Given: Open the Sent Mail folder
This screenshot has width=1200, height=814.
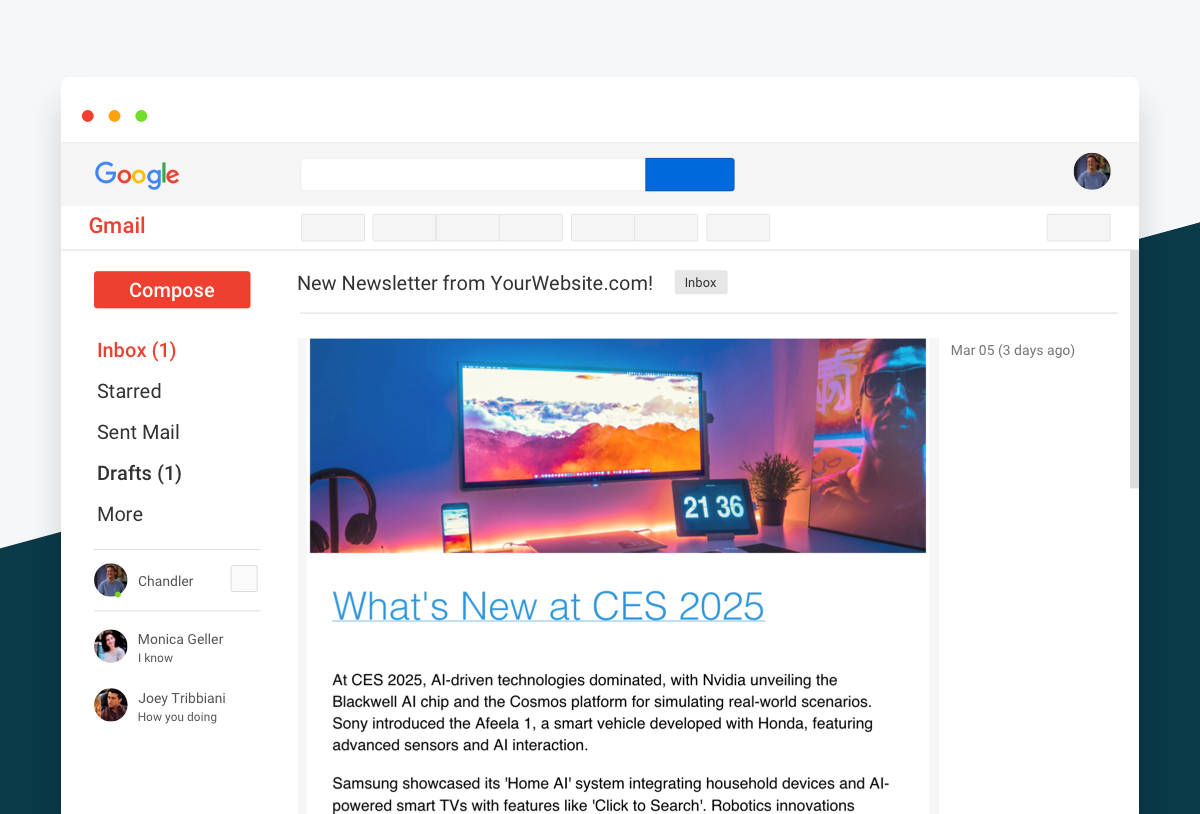Looking at the screenshot, I should coord(138,432).
